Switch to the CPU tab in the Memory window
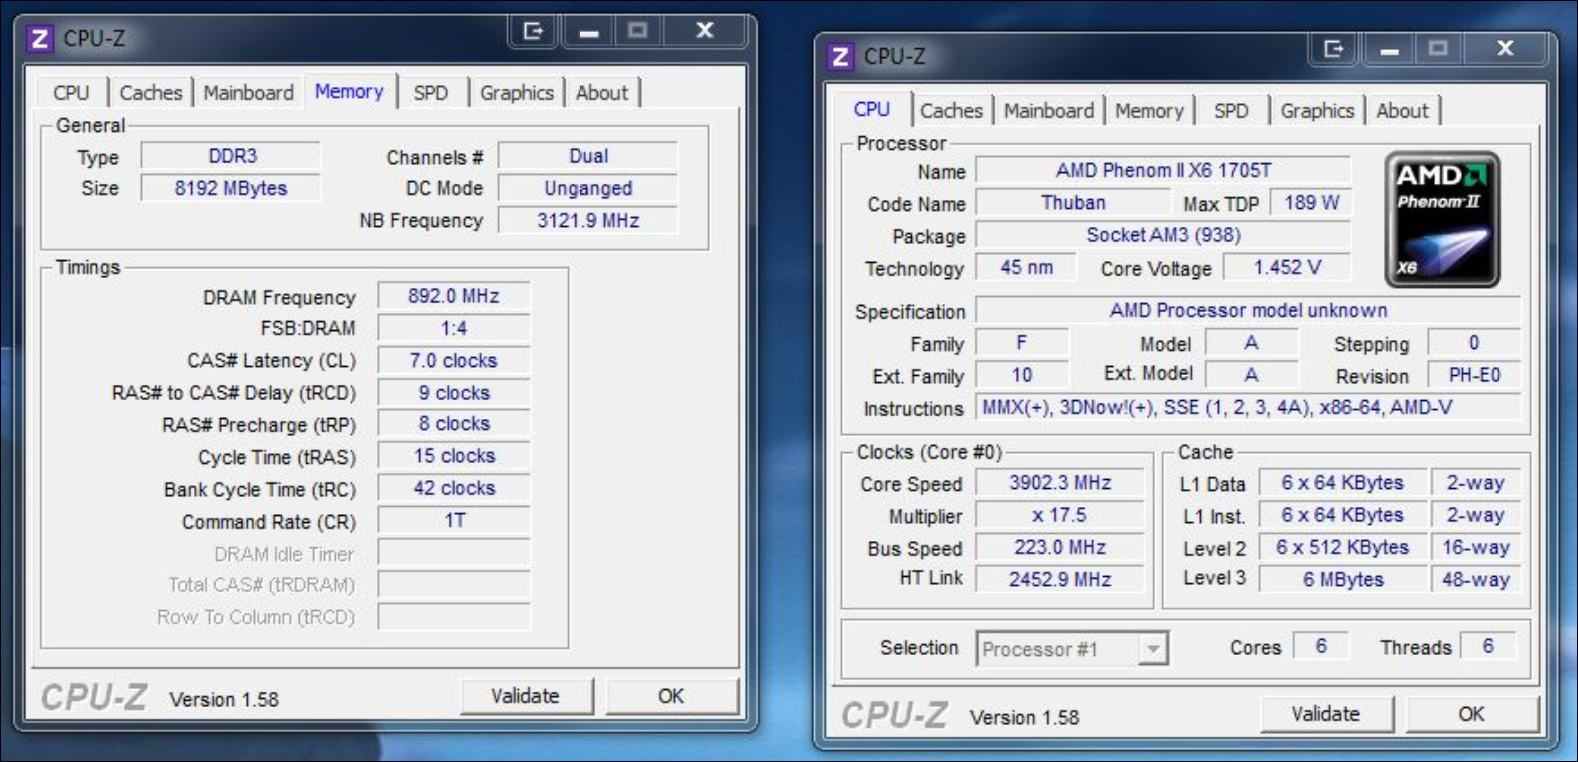This screenshot has height=762, width=1578. point(71,93)
